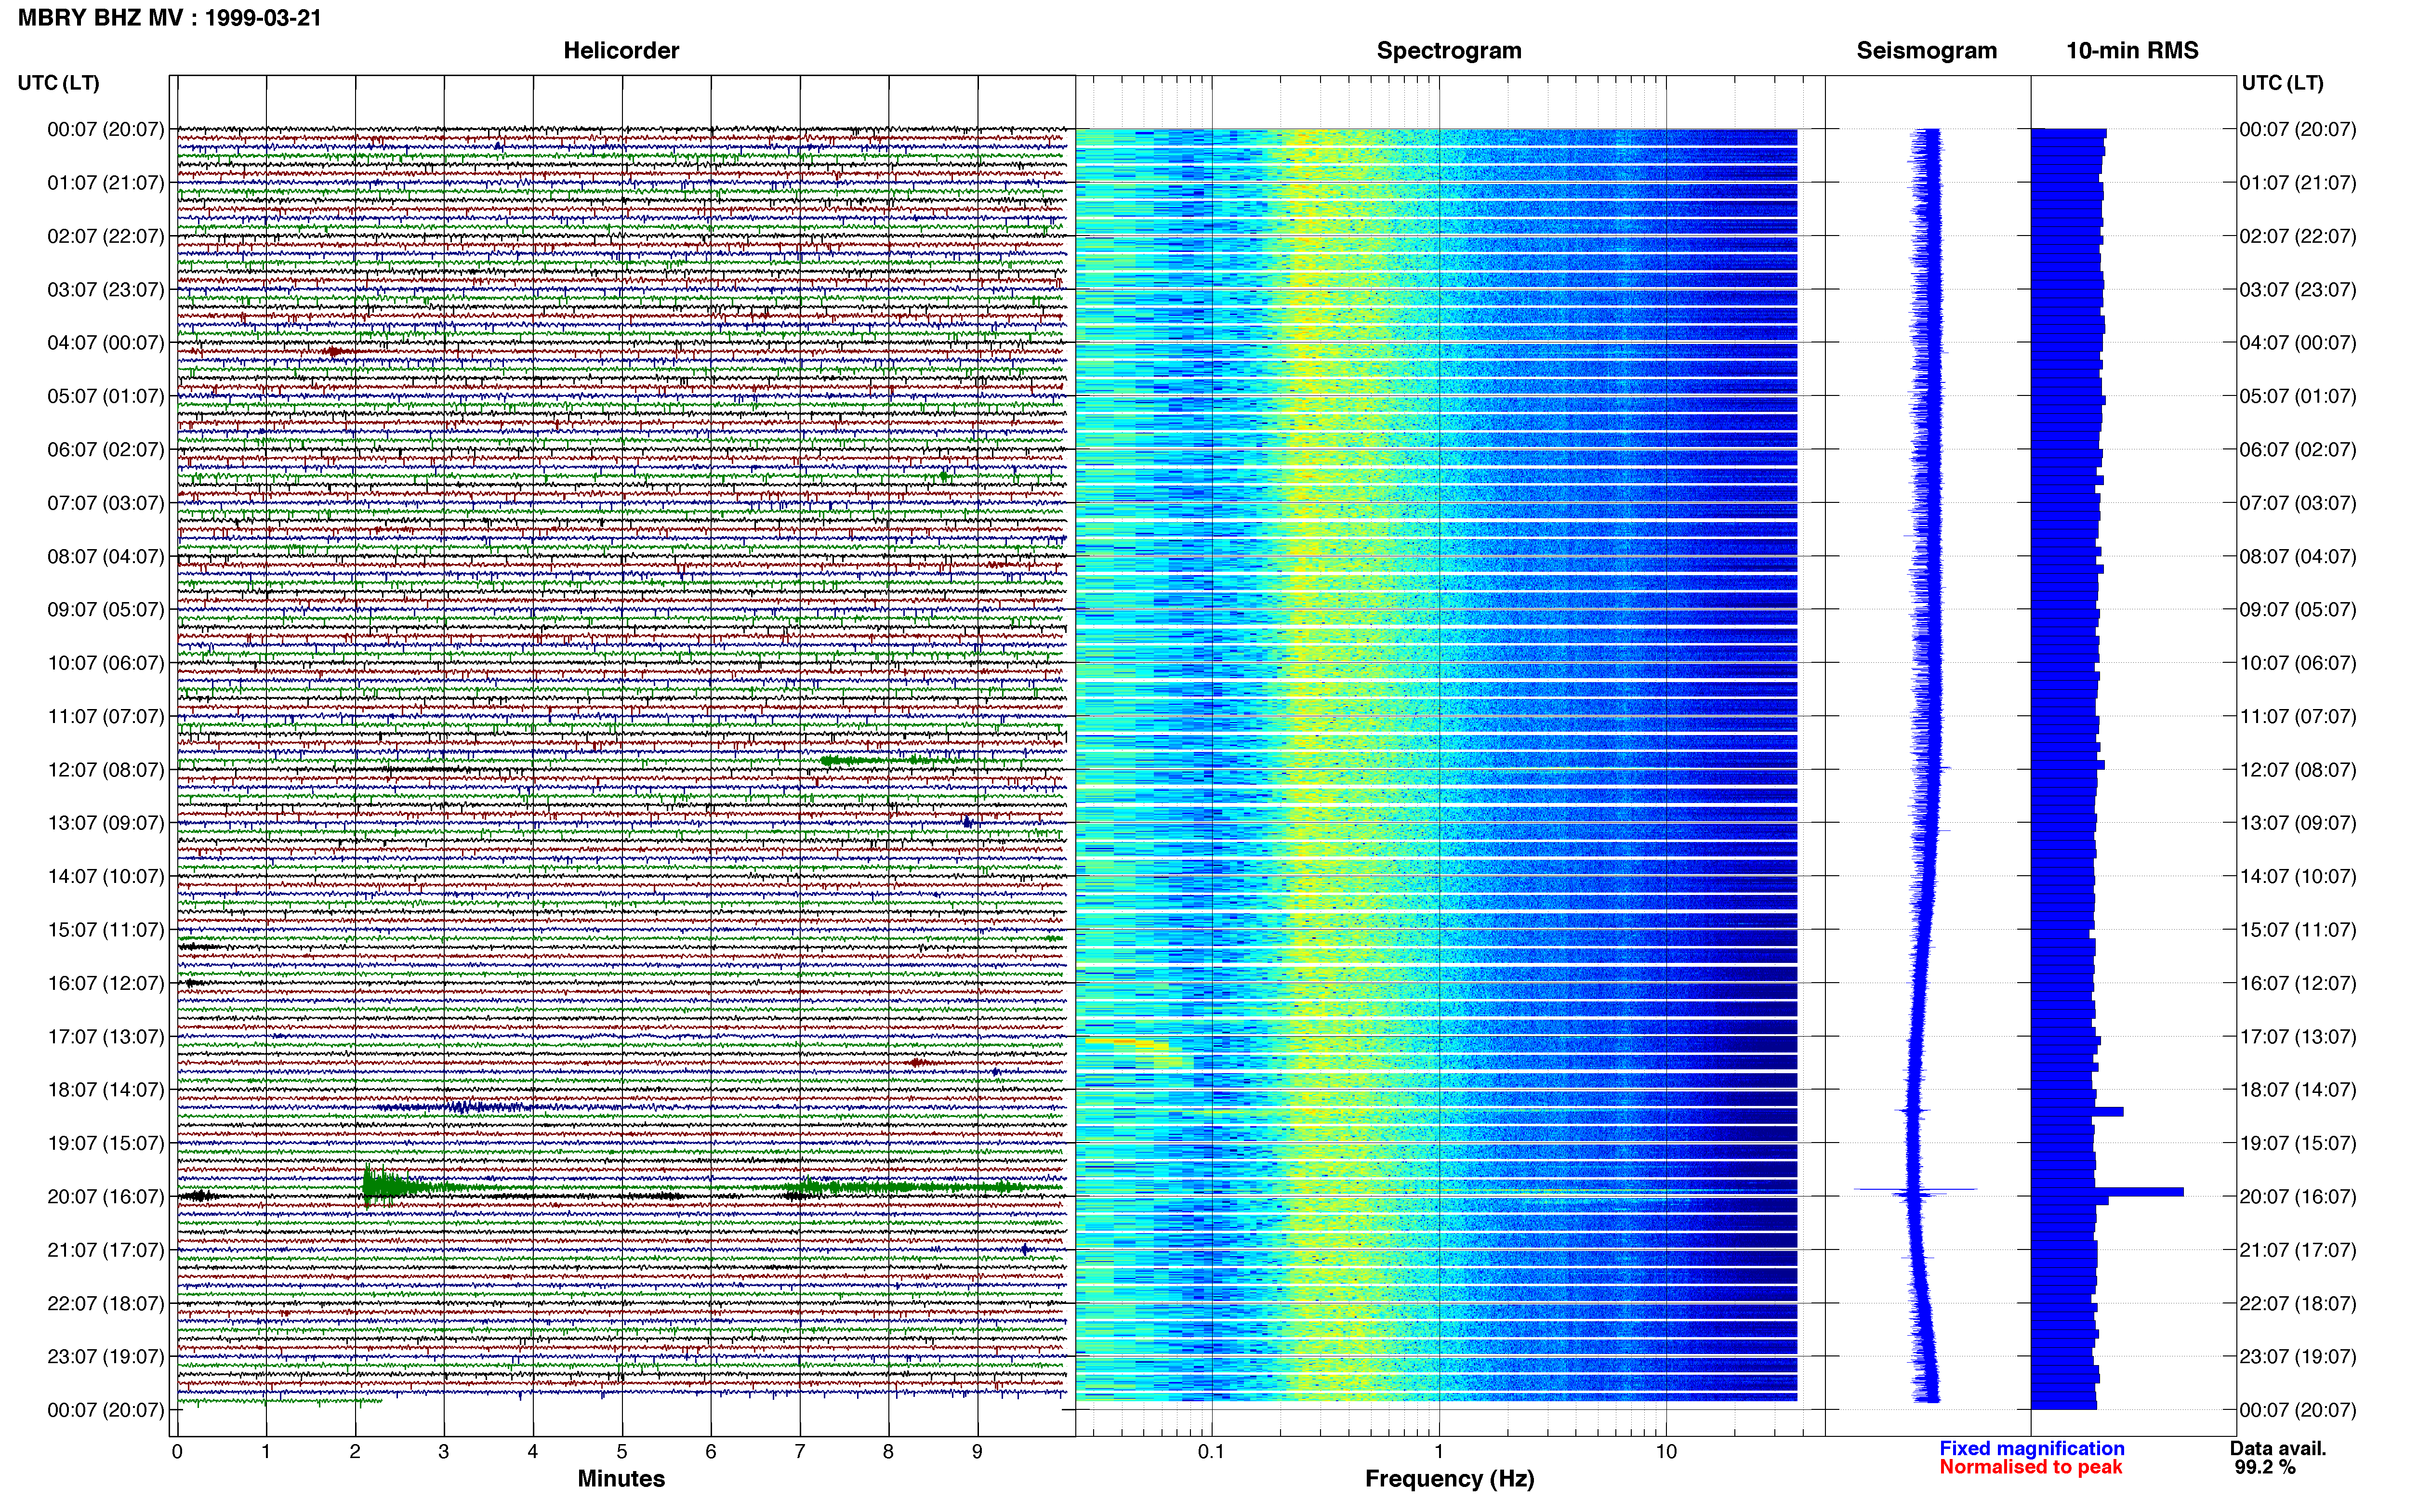Click '22:07 (18:07)' on the left time axis
2418x1512 pixels.
(105, 1304)
